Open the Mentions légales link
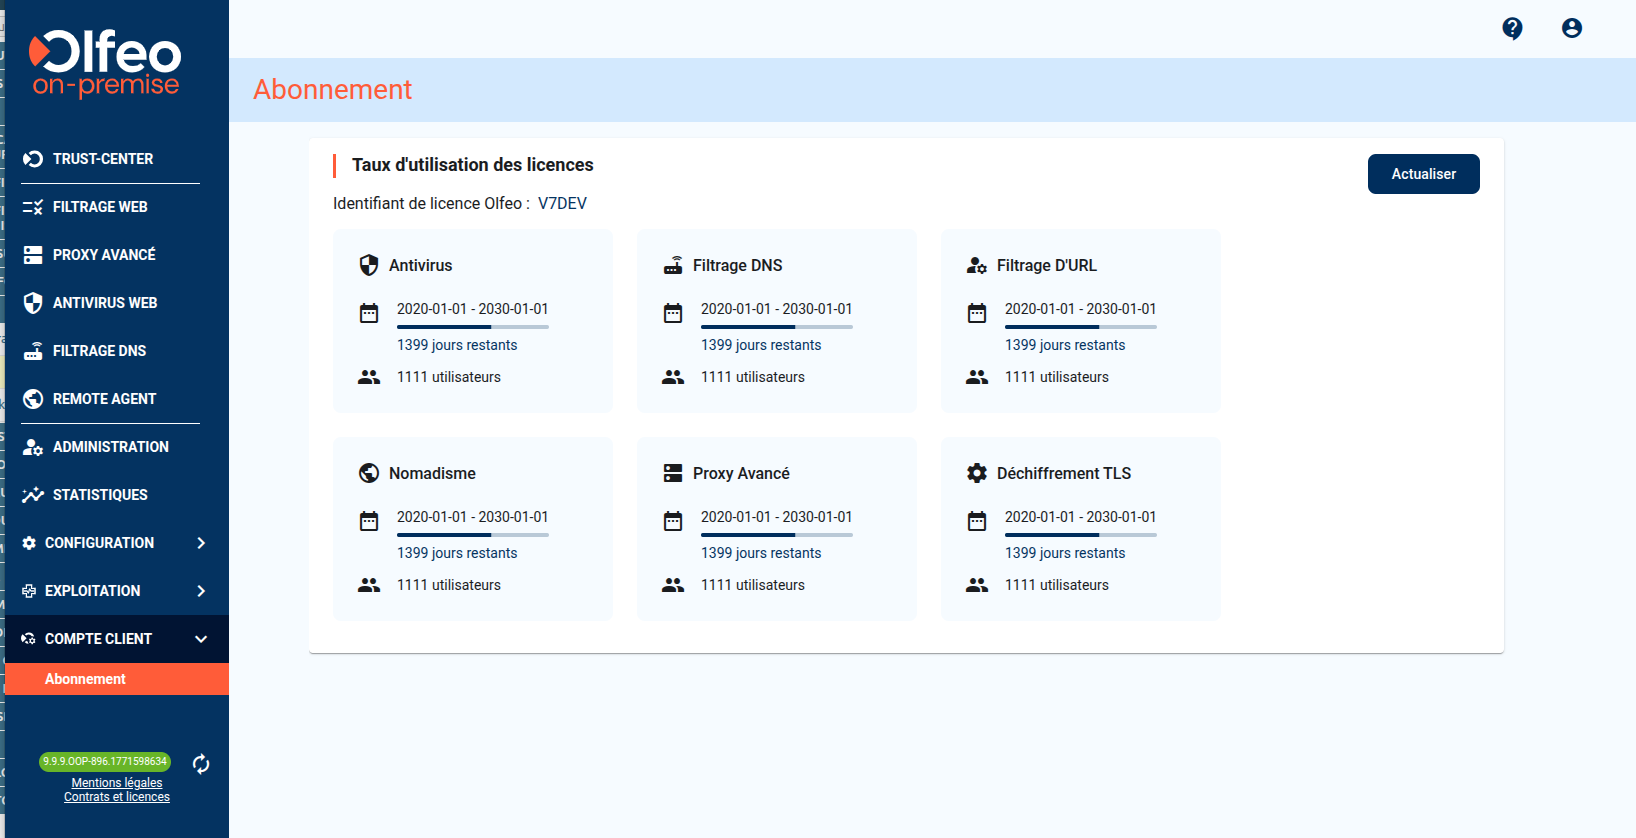Screen dimensions: 1636x838 (x=117, y=783)
